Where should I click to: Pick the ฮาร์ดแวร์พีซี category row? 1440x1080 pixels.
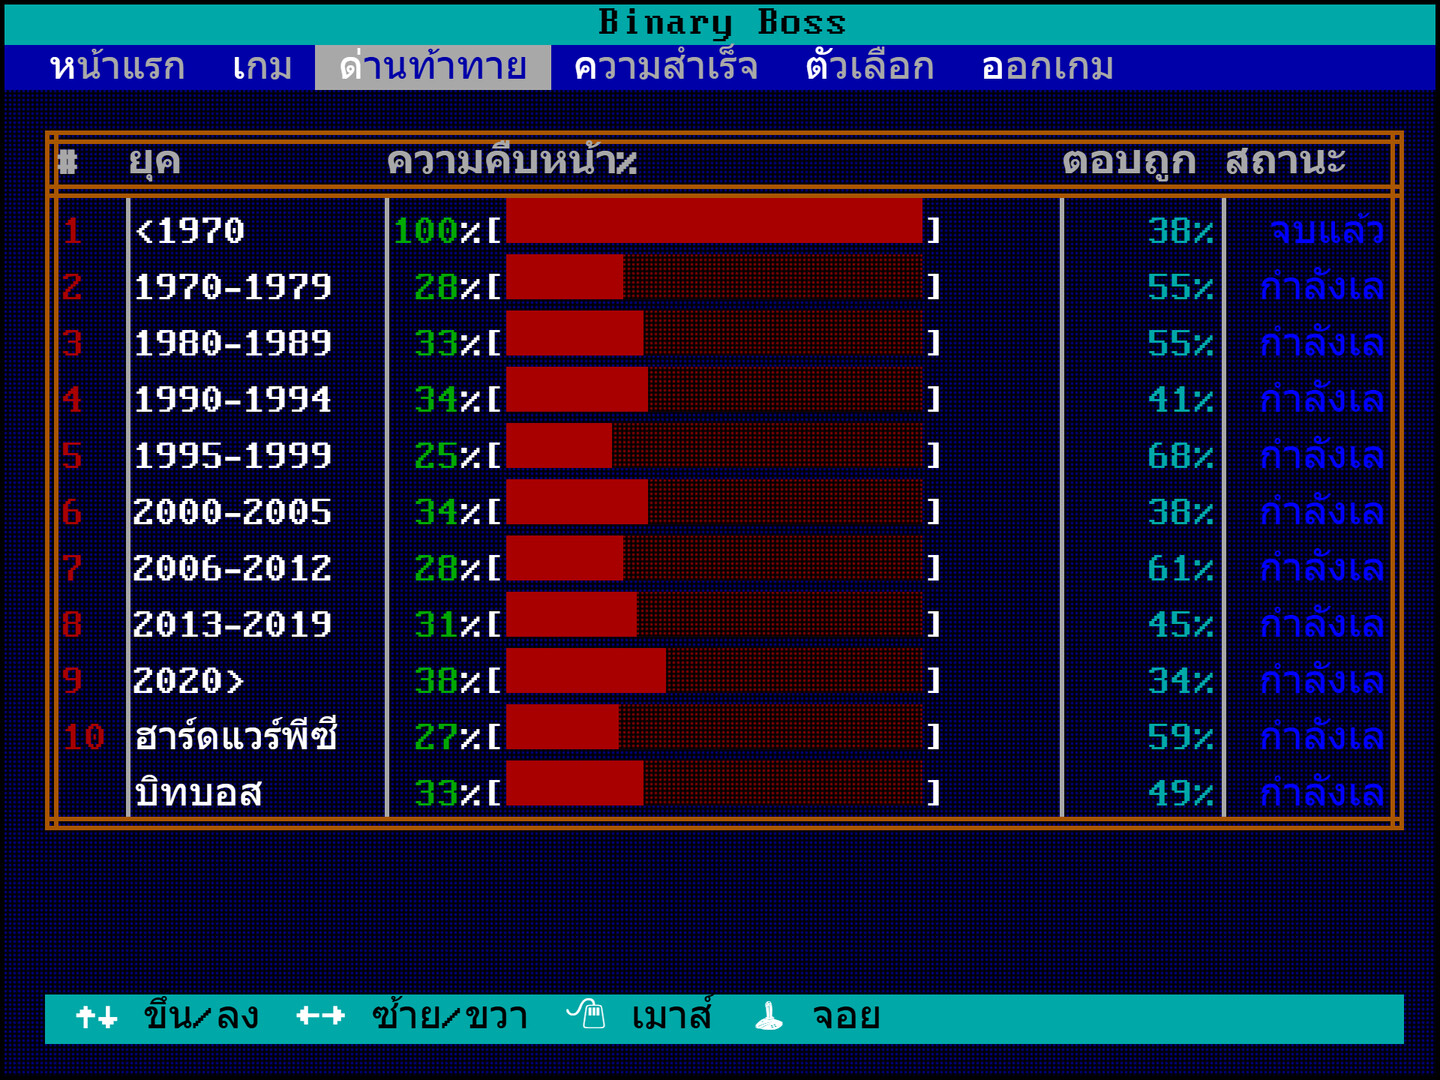coord(236,737)
